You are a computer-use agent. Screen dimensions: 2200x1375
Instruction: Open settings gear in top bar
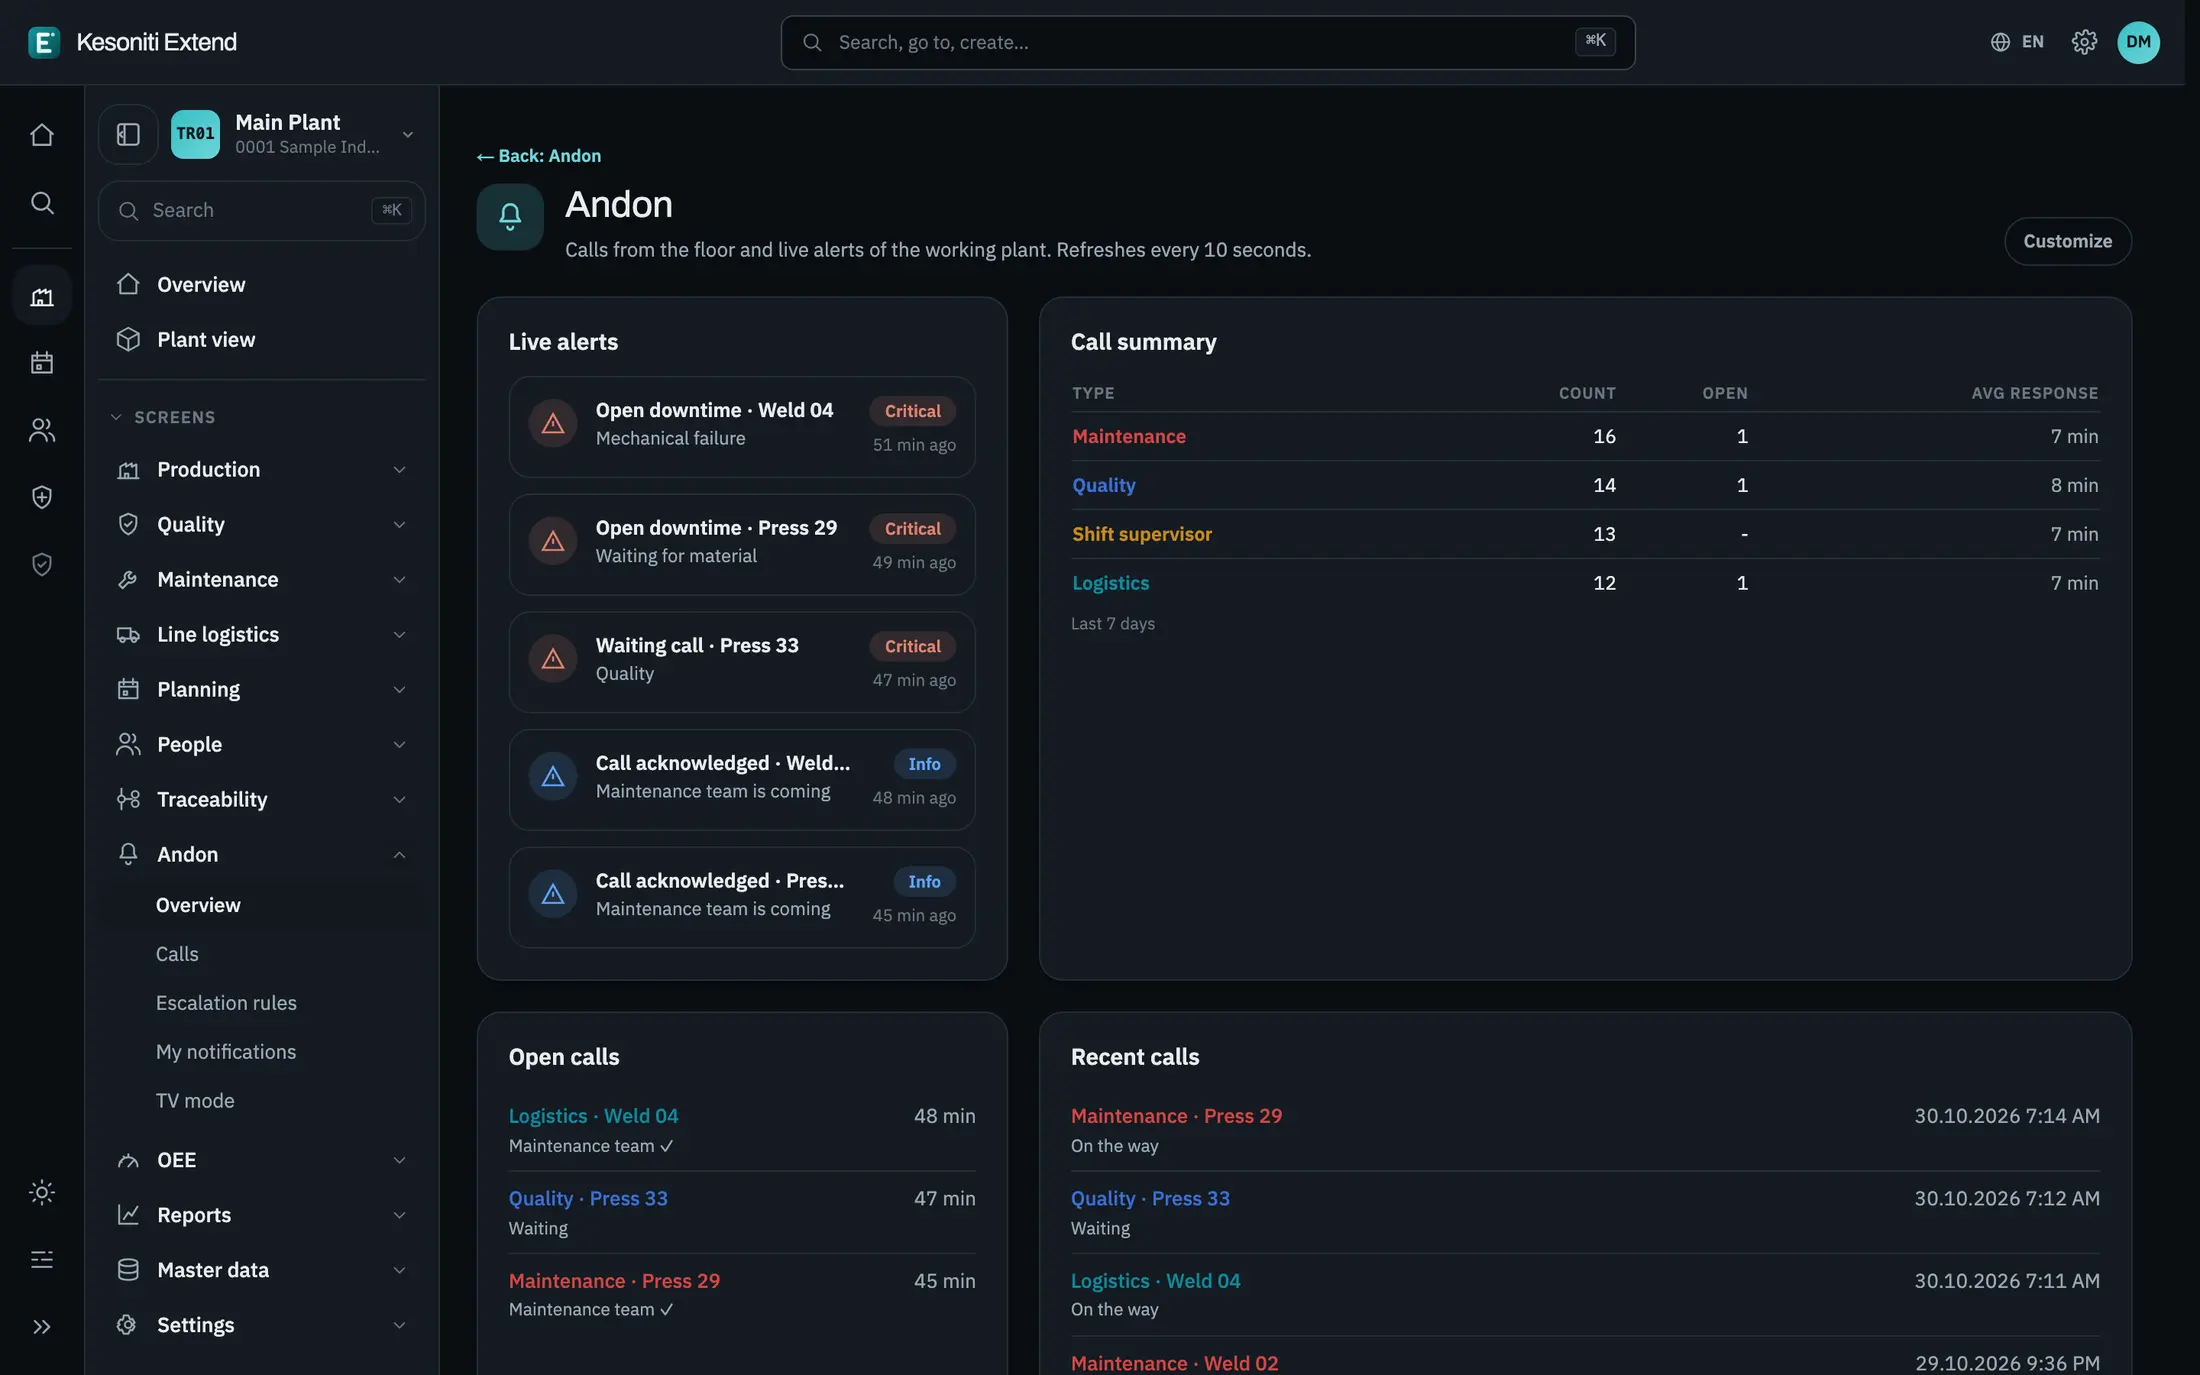pyautogui.click(x=2084, y=42)
